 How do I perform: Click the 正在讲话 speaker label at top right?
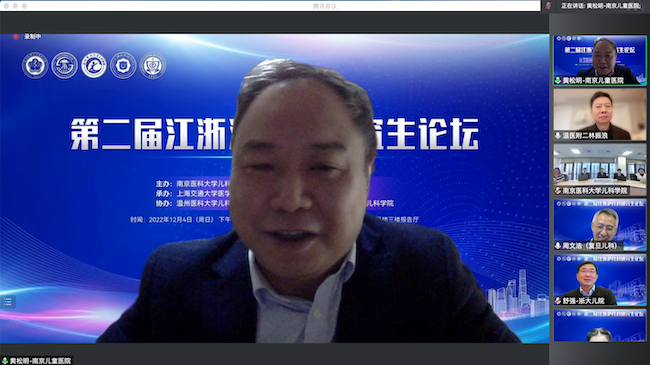point(601,6)
